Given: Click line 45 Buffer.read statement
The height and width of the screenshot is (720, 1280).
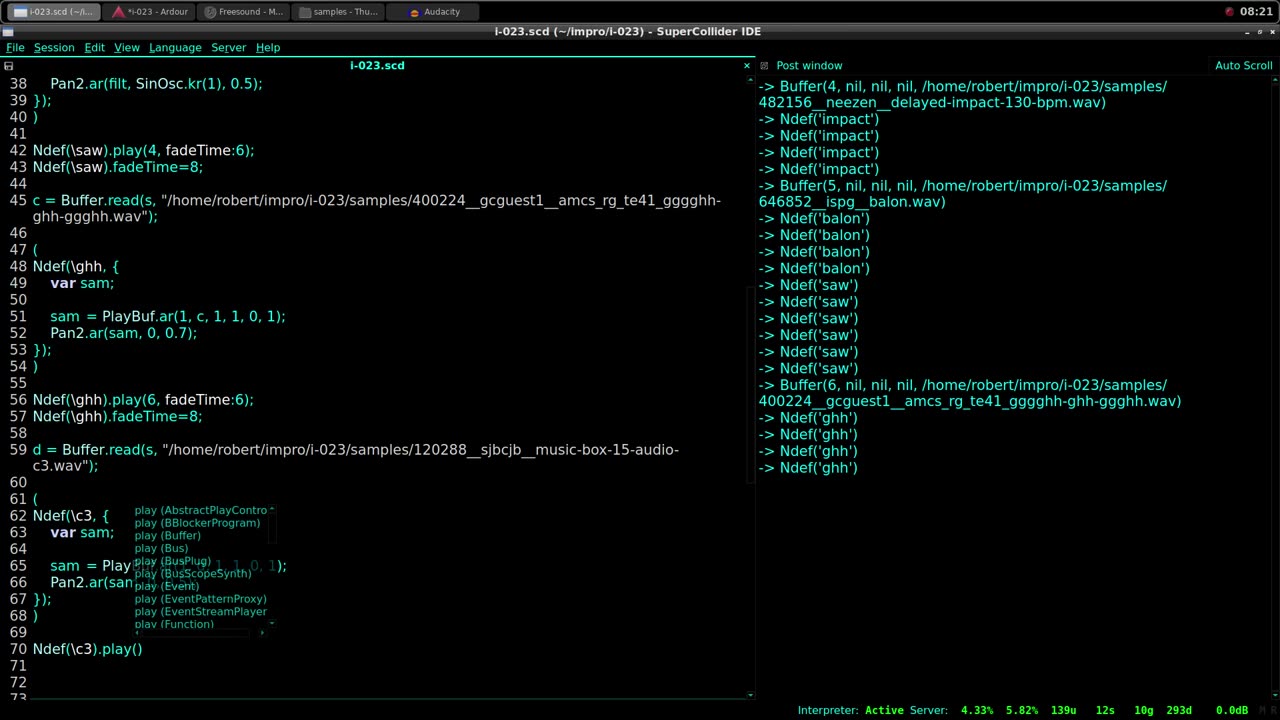Looking at the screenshot, I should (377, 208).
